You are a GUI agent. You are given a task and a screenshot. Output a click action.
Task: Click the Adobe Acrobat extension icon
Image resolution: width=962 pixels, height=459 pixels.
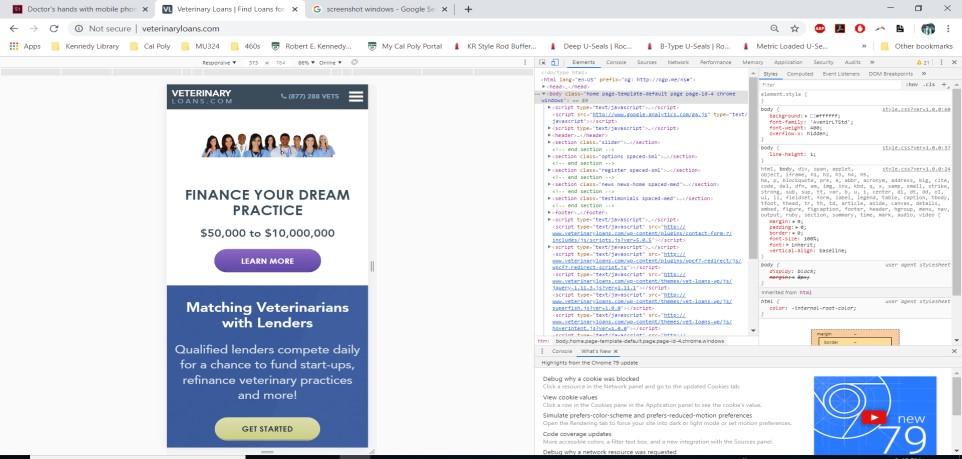coord(840,28)
